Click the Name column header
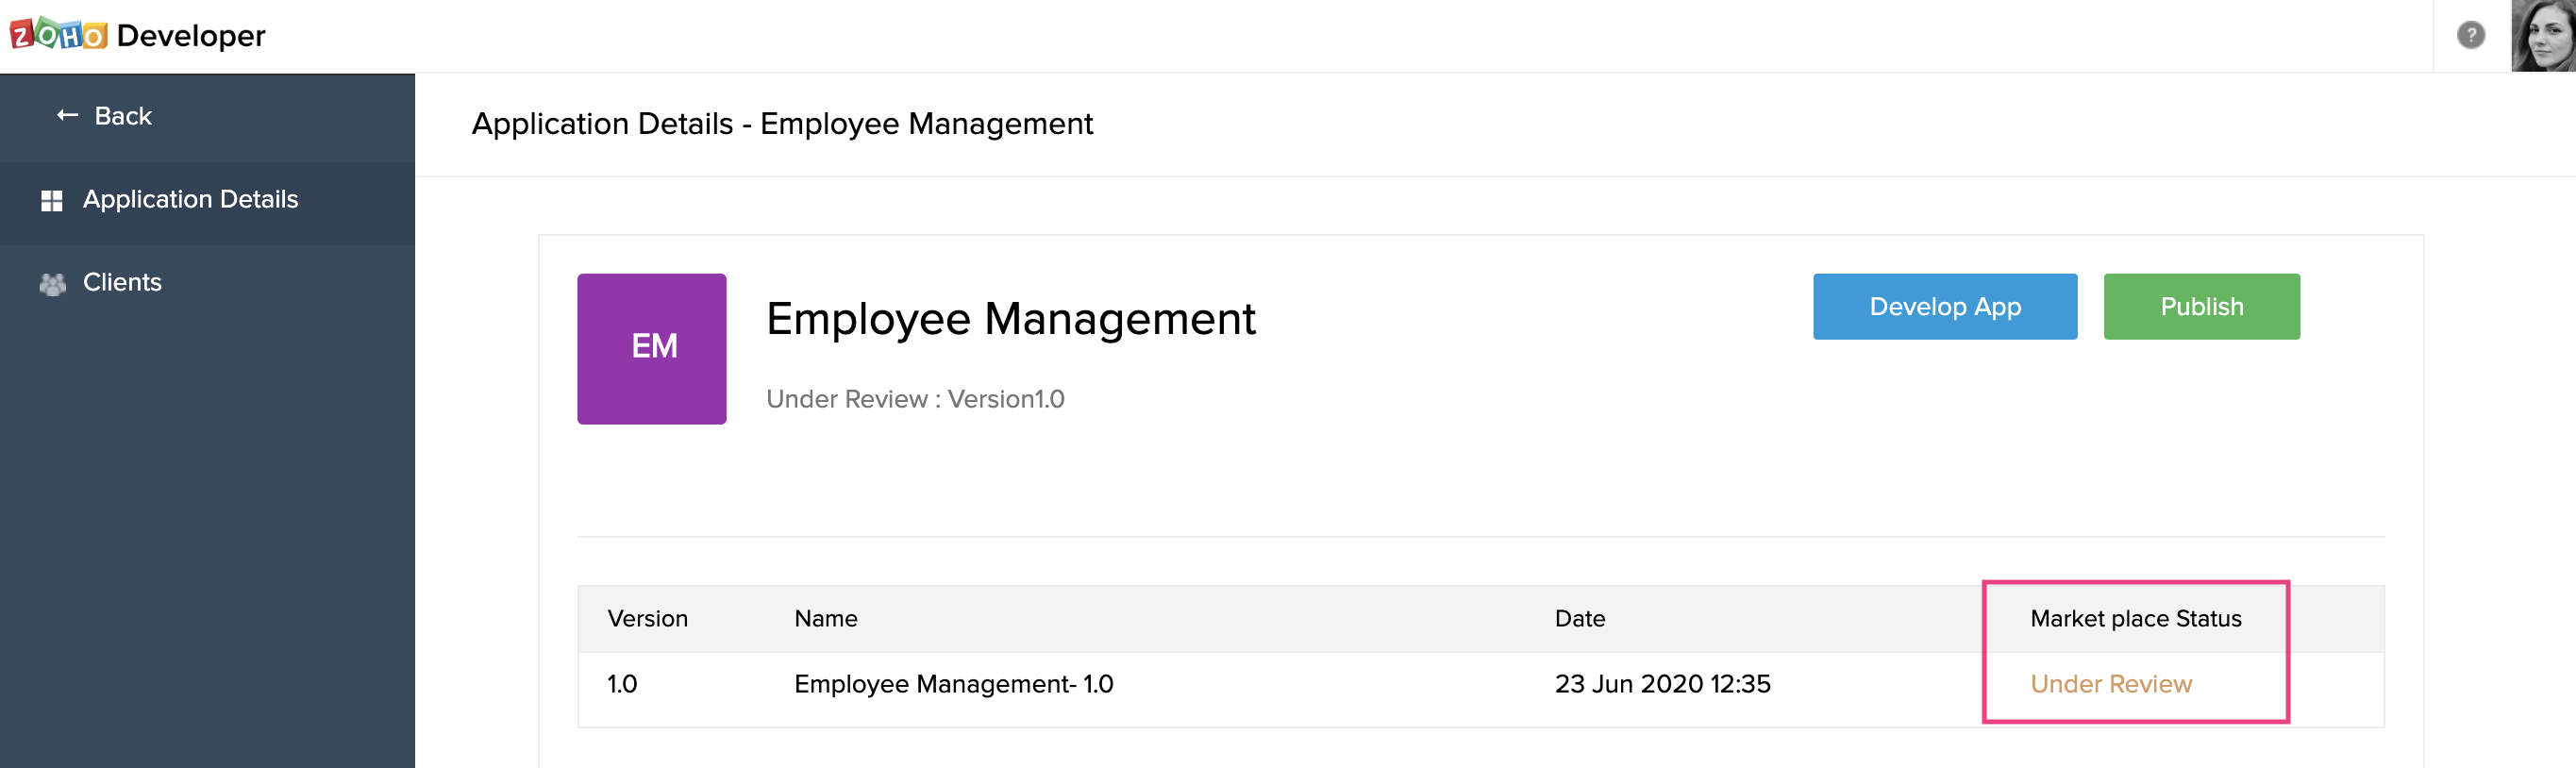 tap(825, 619)
